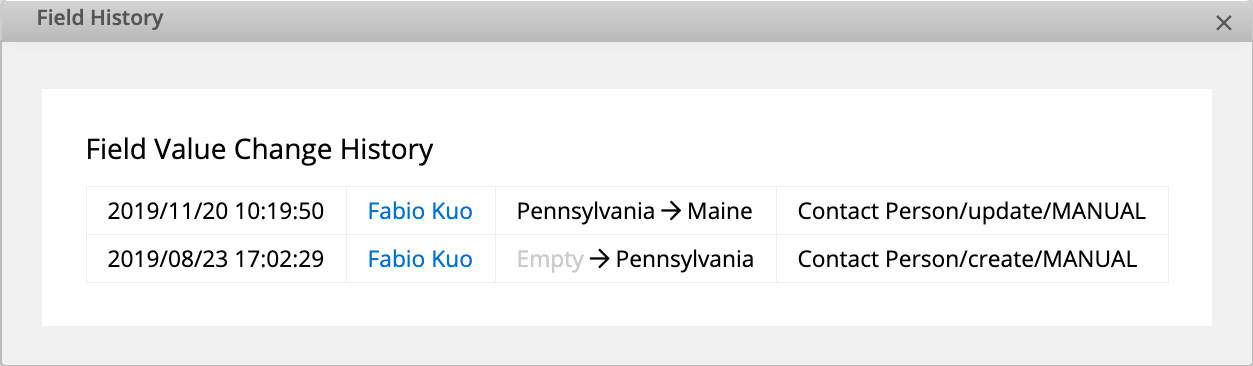Click the Maine new value text
This screenshot has height=366, width=1253.
point(720,211)
